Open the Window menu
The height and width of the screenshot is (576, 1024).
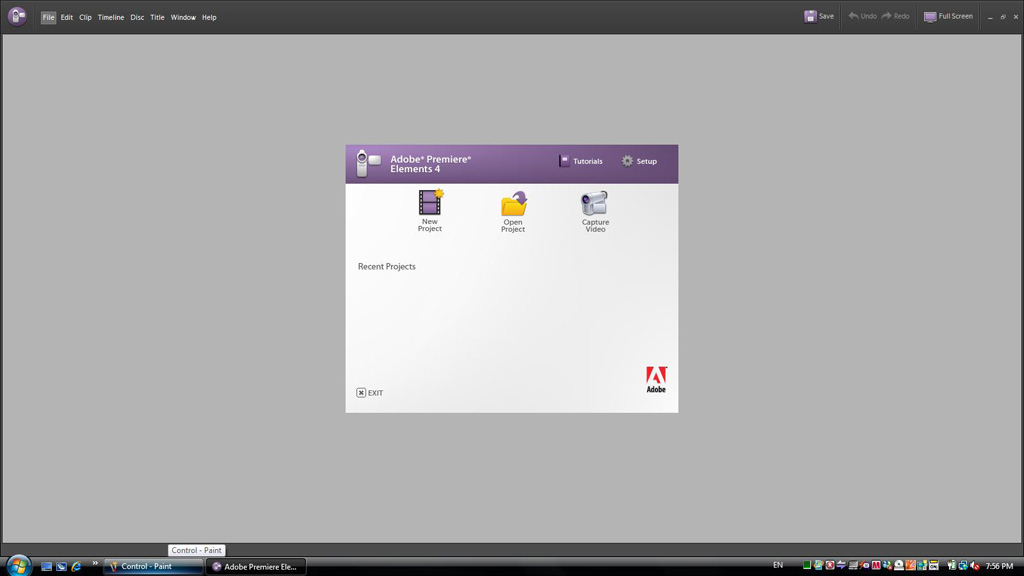(183, 18)
